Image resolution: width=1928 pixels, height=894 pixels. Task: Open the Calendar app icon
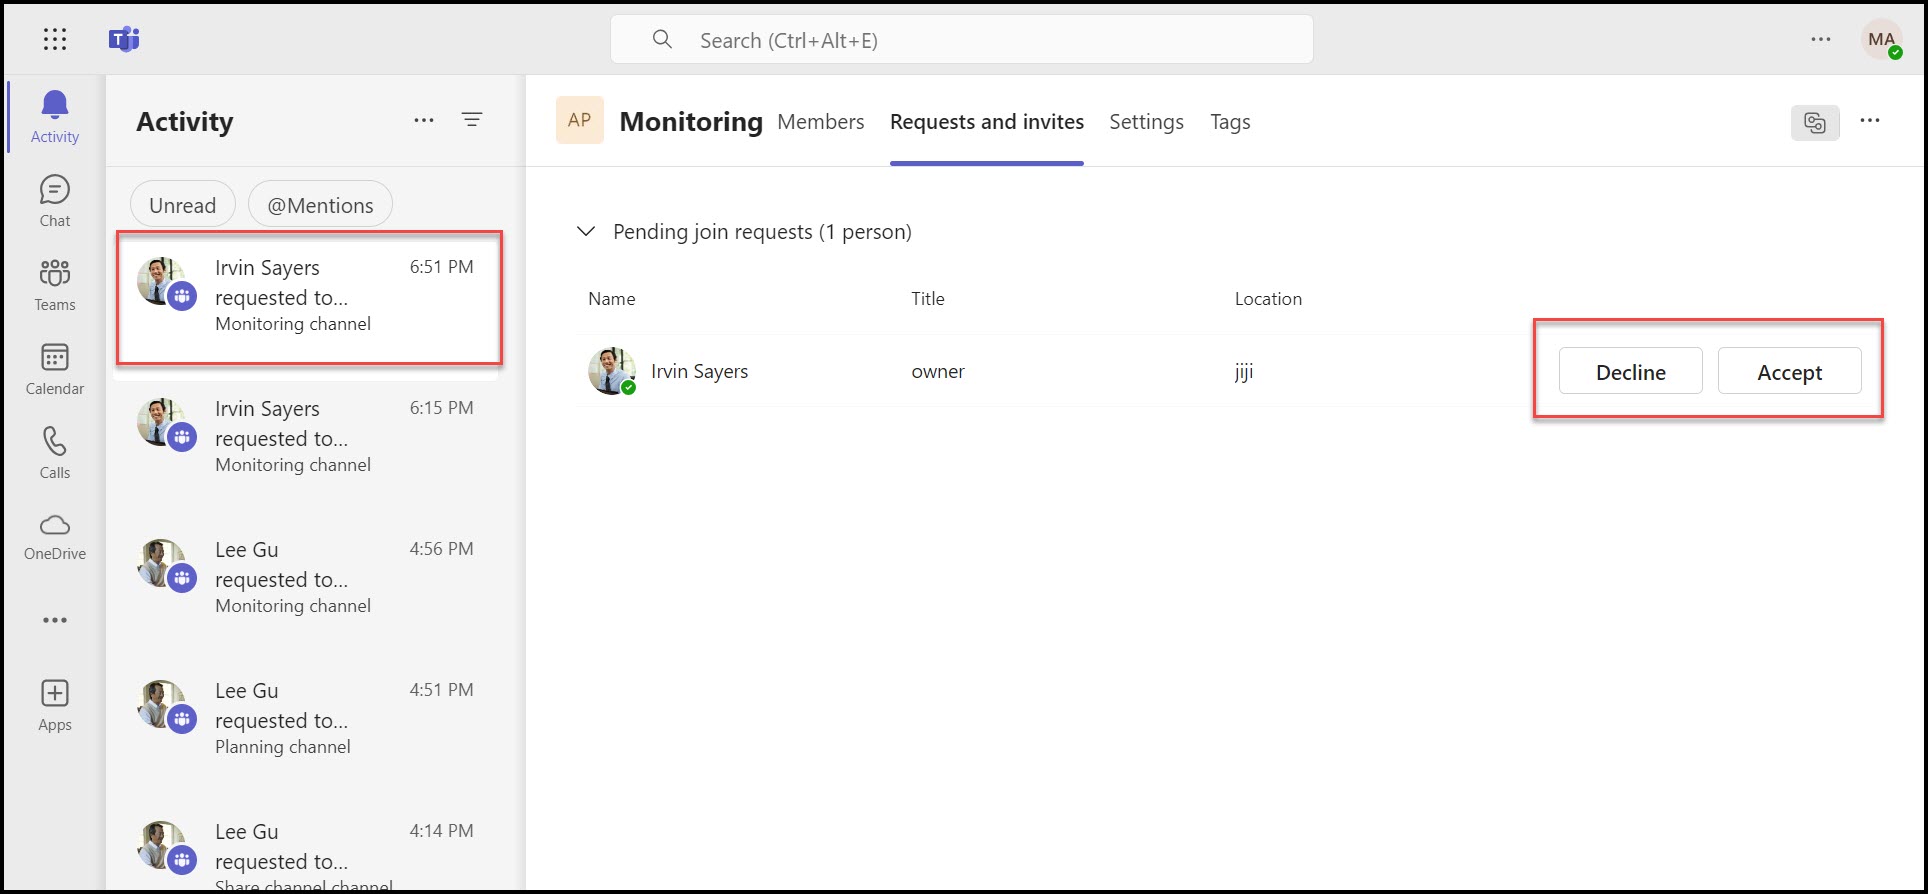coord(54,369)
